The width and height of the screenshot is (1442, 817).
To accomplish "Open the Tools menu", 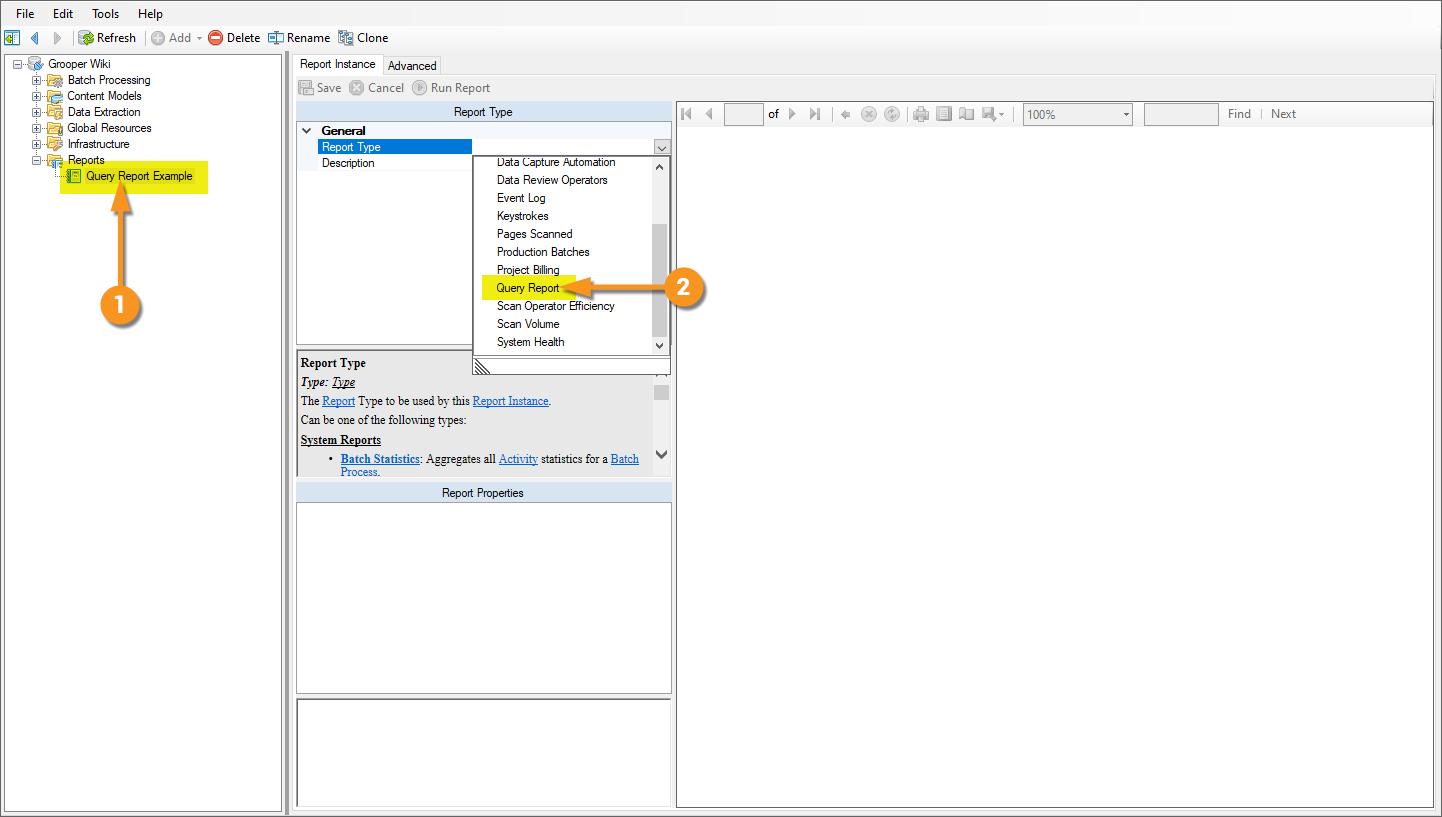I will pos(105,14).
